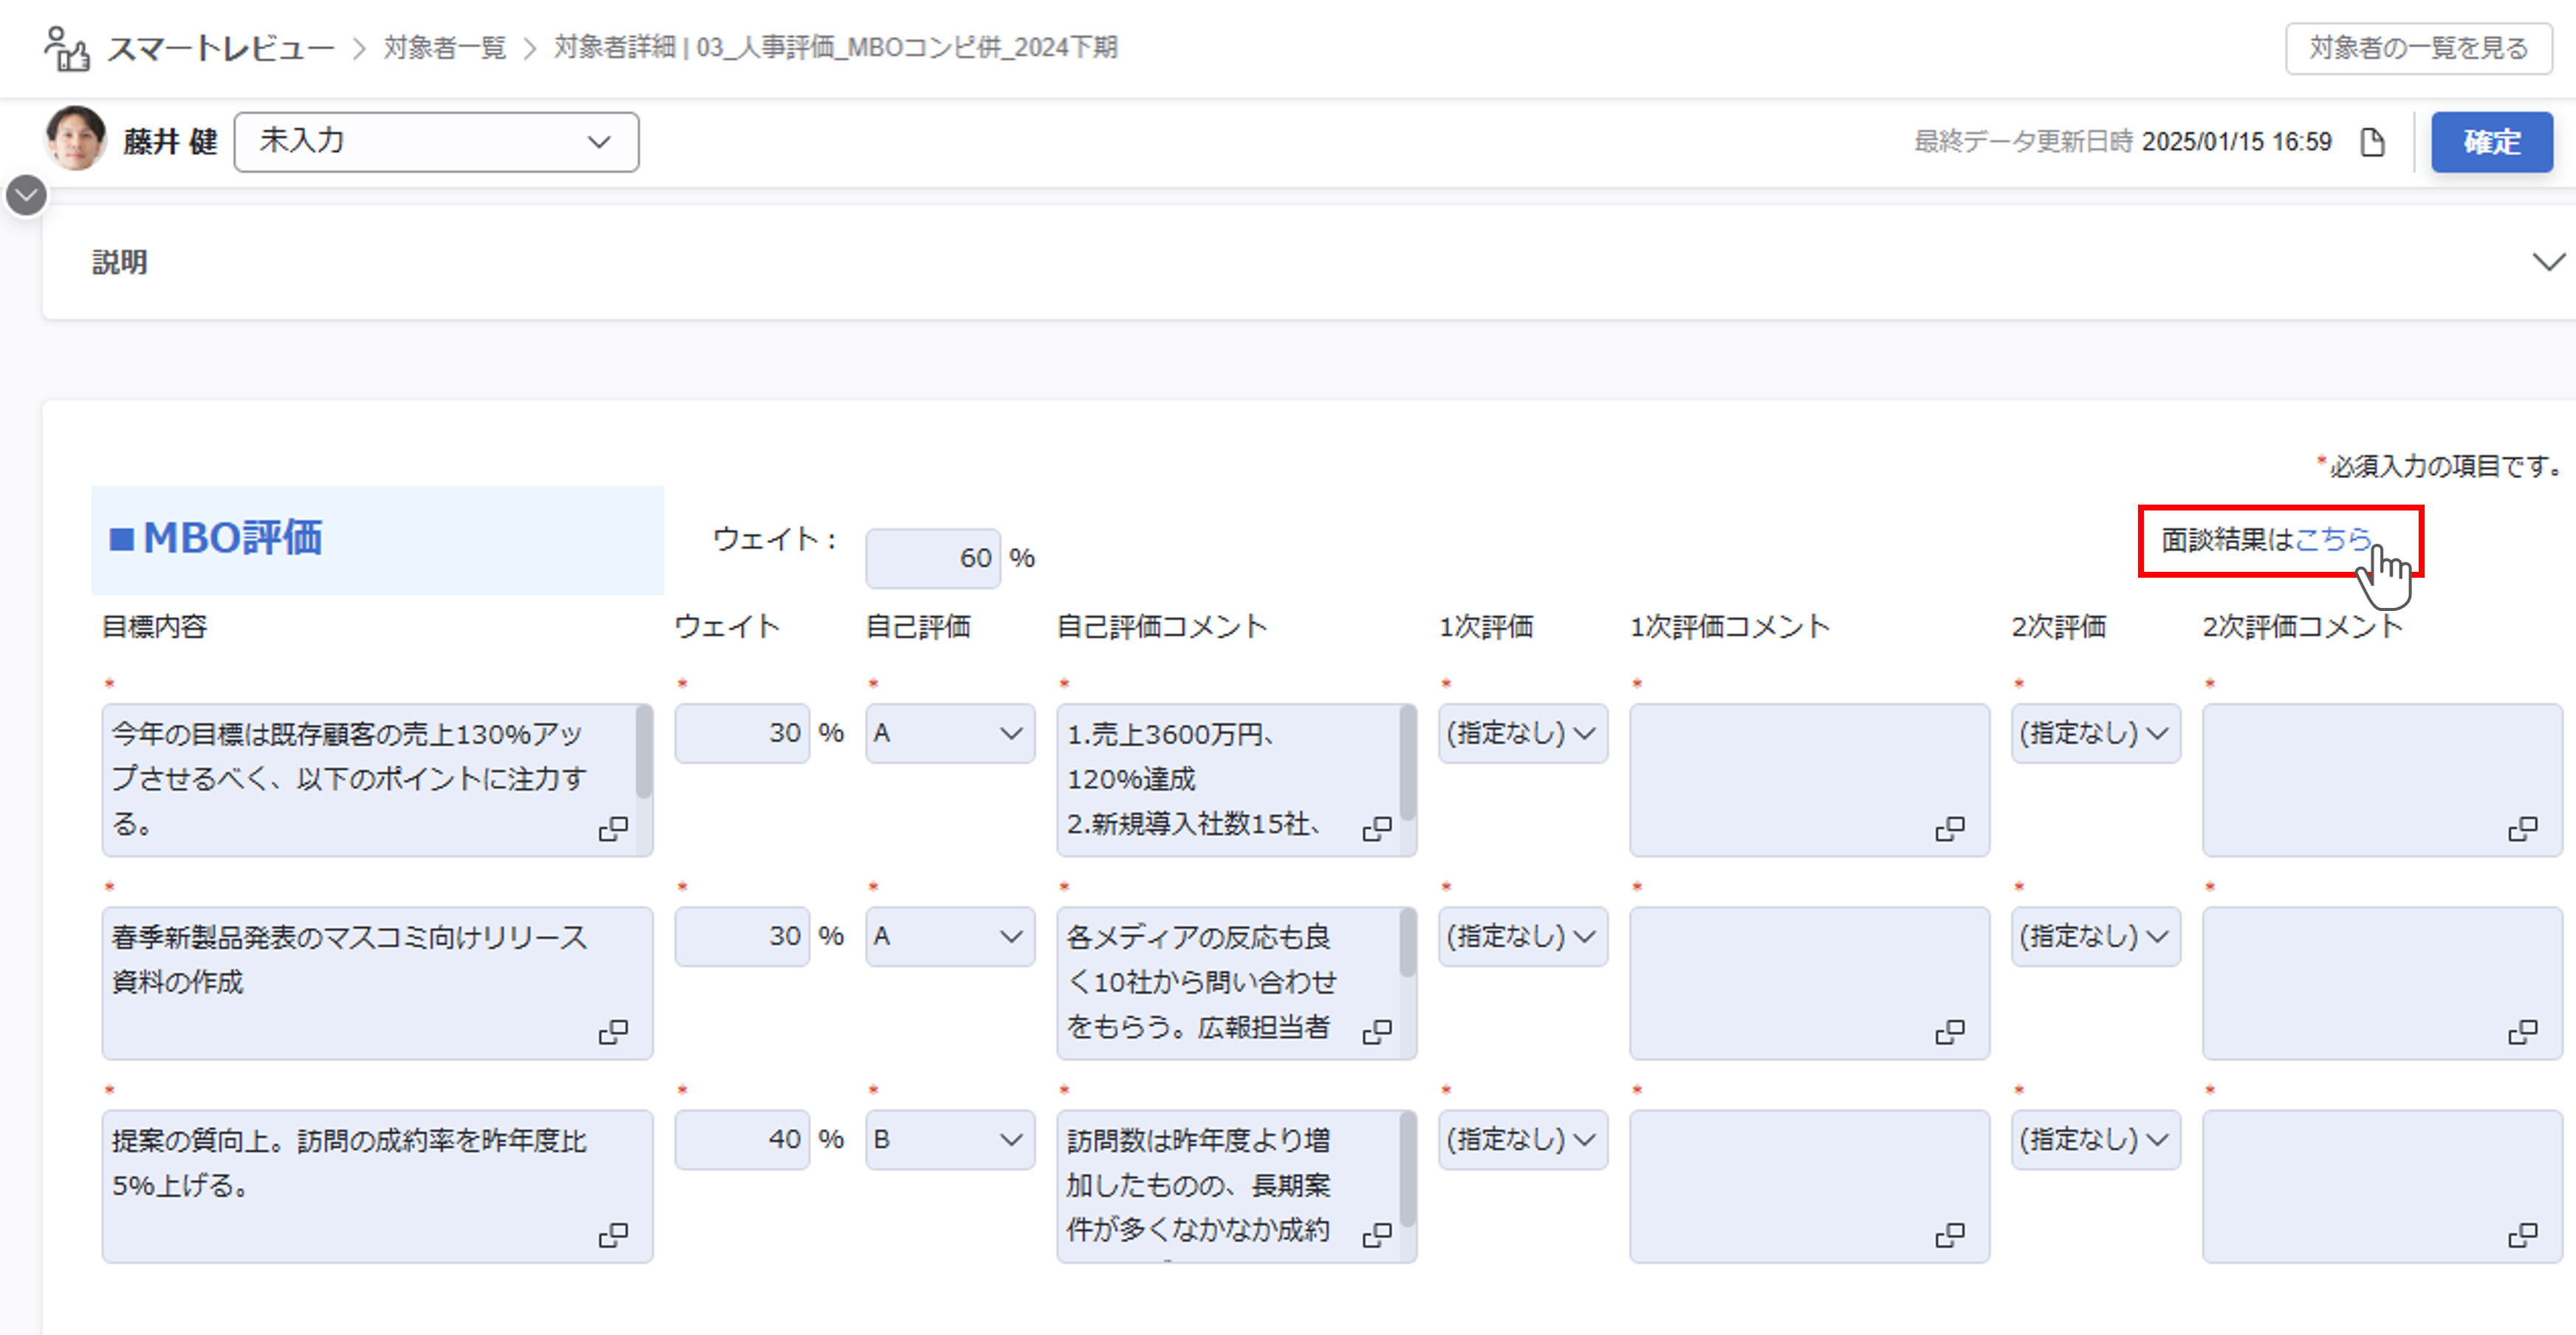Open popup icon in third row 1次評価コメント
This screenshot has height=1335, width=2576.
tap(1950, 1235)
